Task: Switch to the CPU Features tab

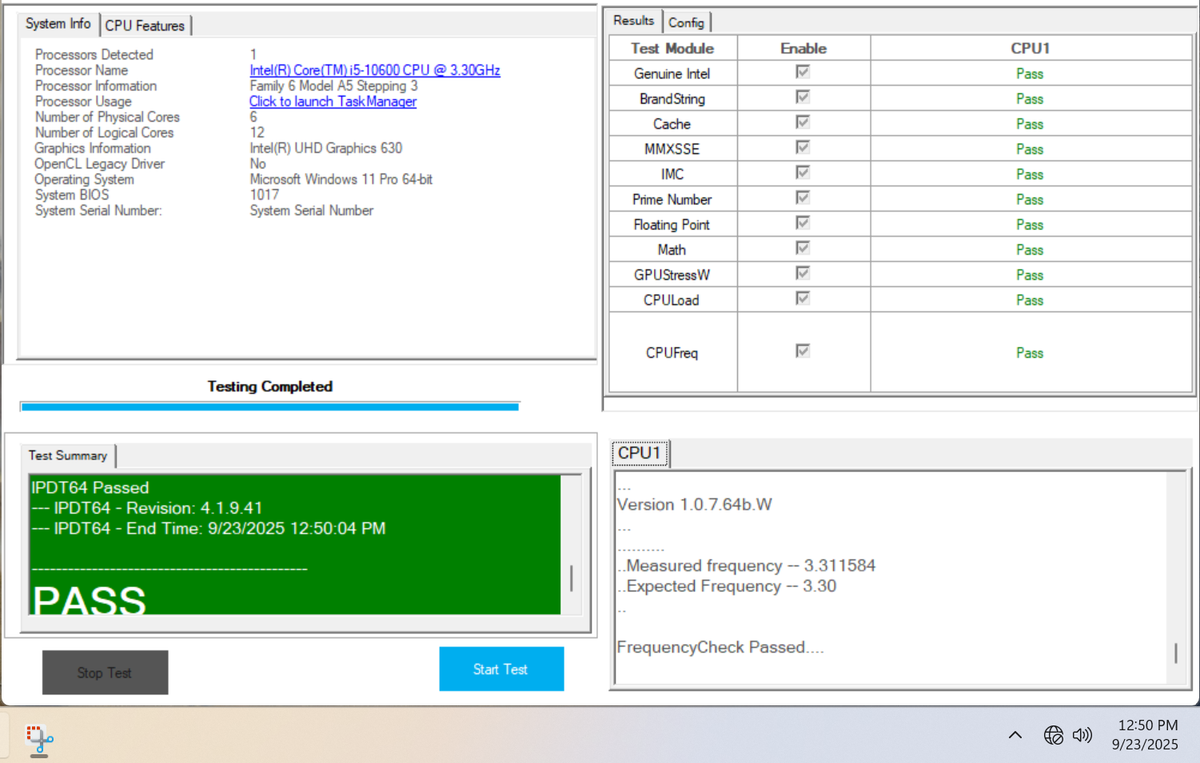Action: [x=145, y=26]
